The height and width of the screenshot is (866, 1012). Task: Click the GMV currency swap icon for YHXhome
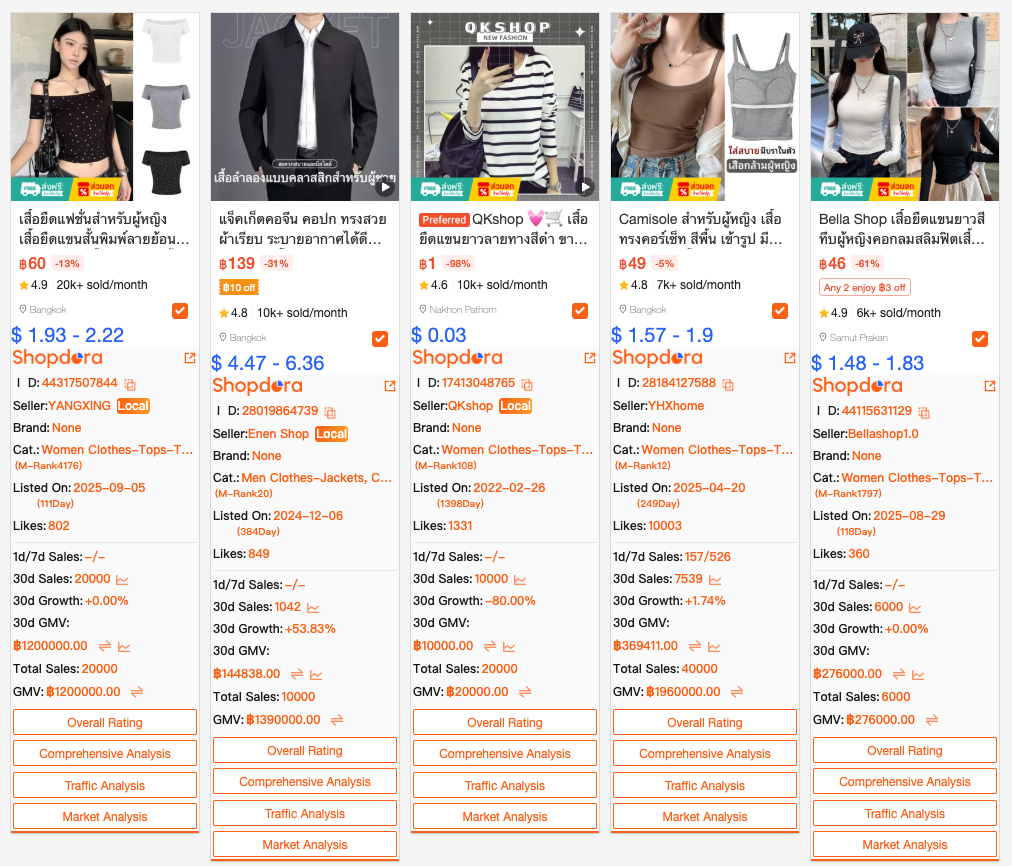tap(737, 692)
